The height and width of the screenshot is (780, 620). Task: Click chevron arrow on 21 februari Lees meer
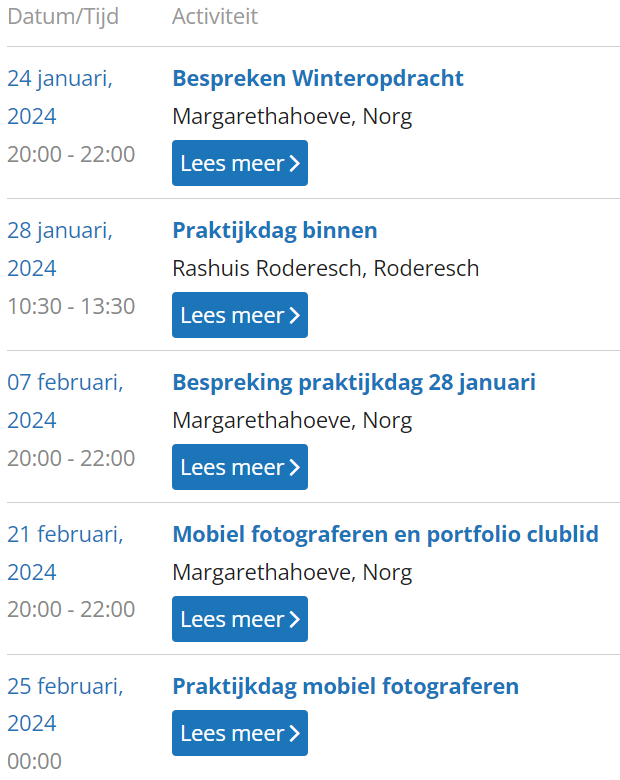[x=295, y=619]
